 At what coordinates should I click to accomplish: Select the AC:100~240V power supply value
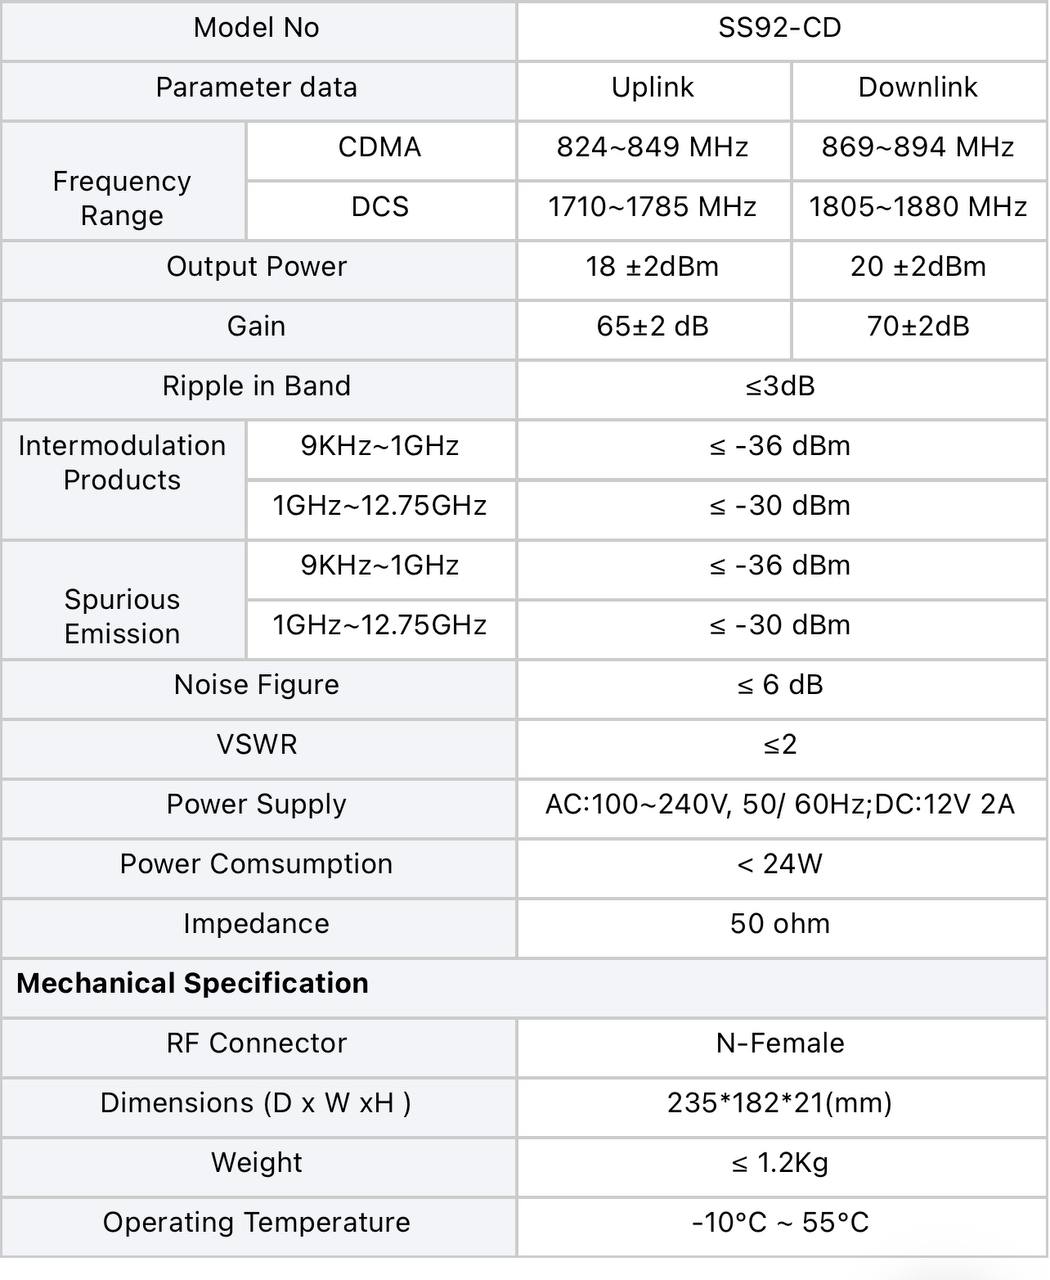click(x=781, y=805)
